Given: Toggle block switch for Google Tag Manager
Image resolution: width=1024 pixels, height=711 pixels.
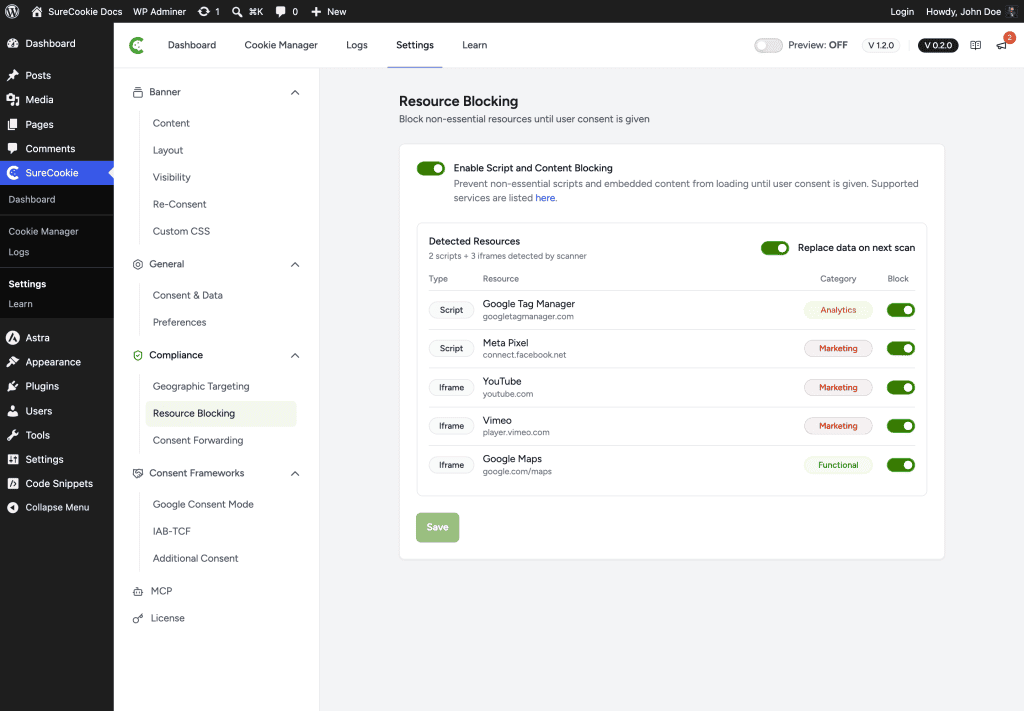Looking at the screenshot, I should pyautogui.click(x=901, y=310).
